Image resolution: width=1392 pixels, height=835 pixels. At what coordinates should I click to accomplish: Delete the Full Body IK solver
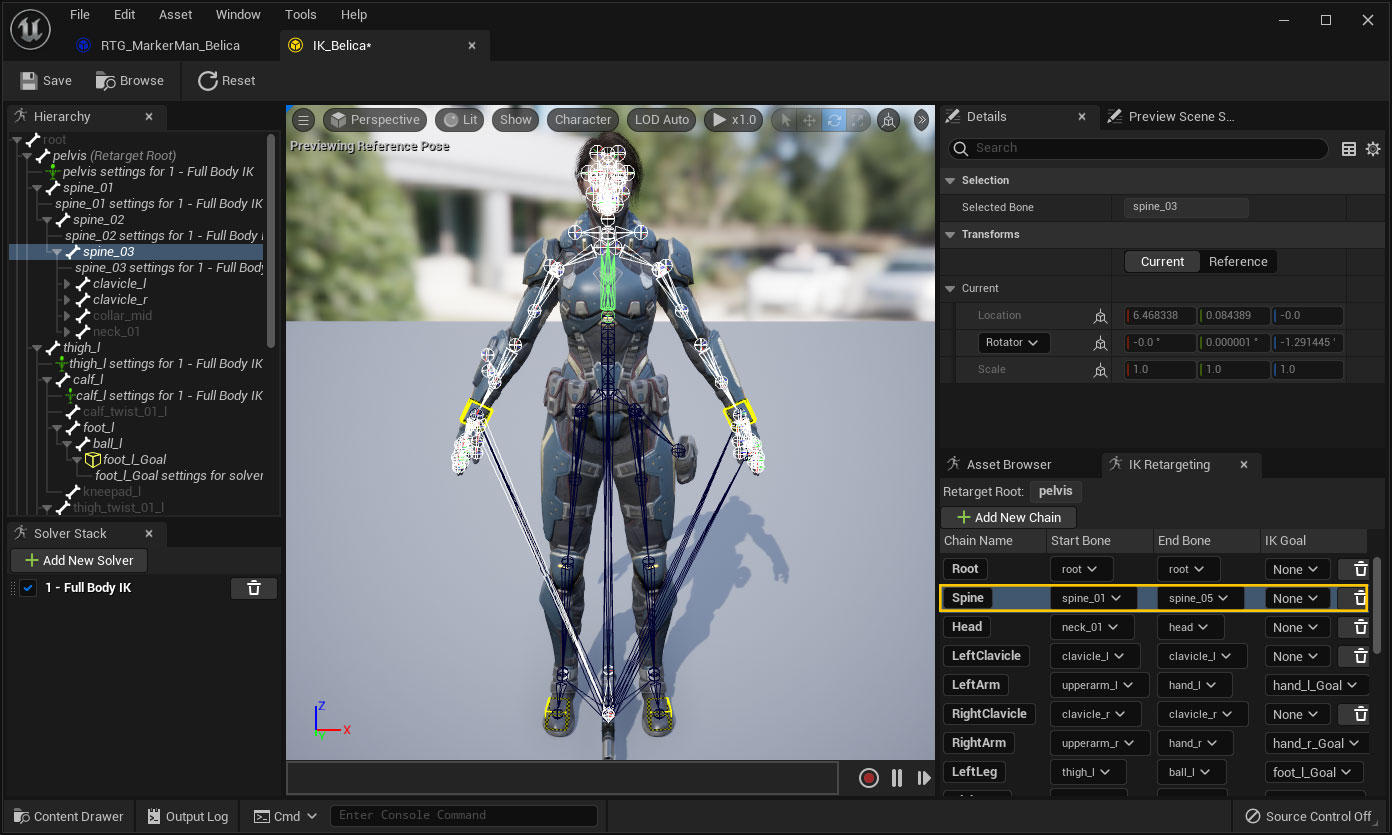[x=254, y=588]
